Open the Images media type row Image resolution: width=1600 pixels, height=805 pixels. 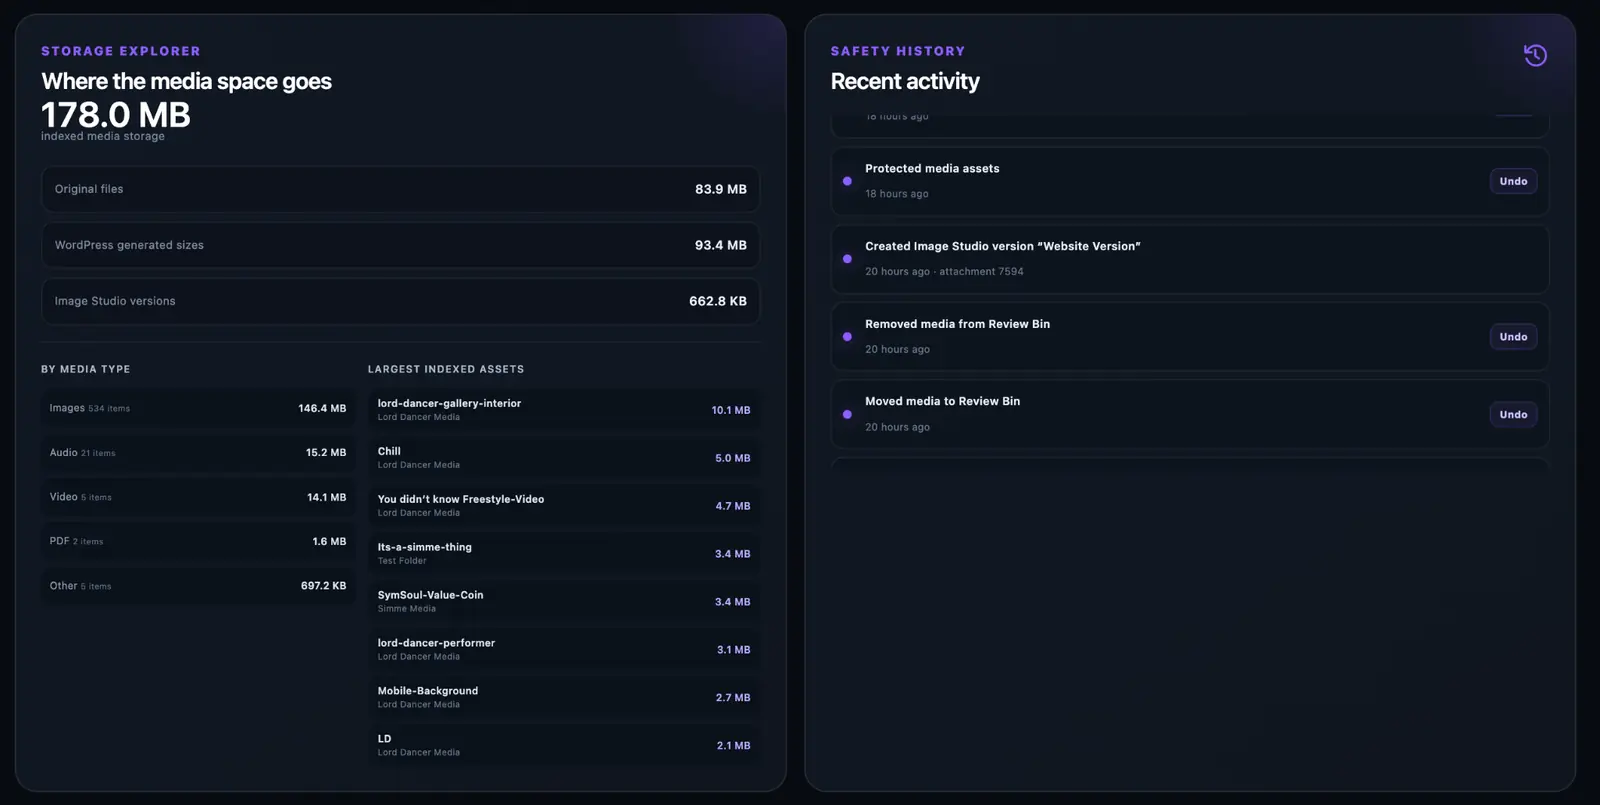198,408
